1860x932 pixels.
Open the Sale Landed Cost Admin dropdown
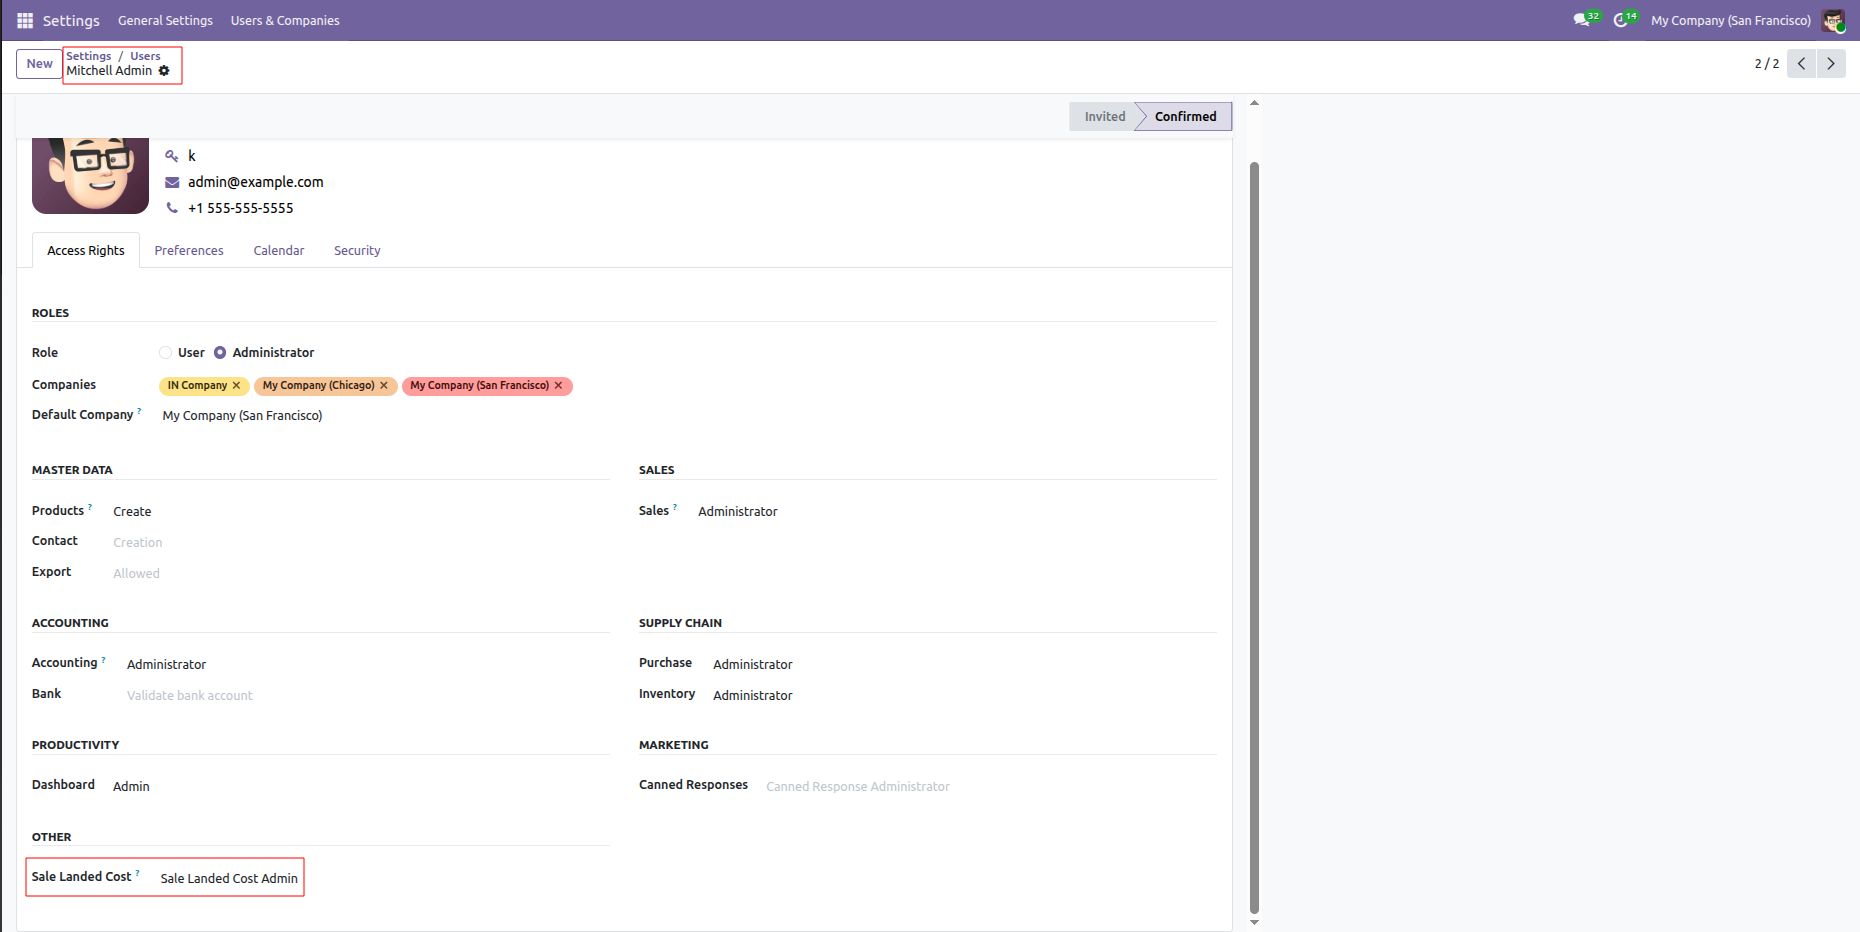pos(230,879)
